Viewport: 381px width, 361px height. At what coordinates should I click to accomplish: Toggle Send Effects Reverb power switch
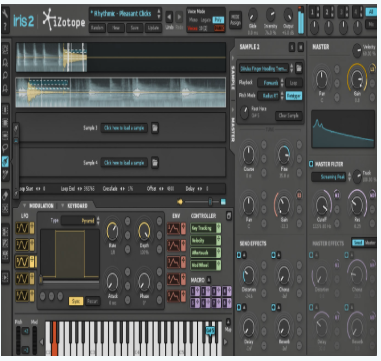point(274,307)
